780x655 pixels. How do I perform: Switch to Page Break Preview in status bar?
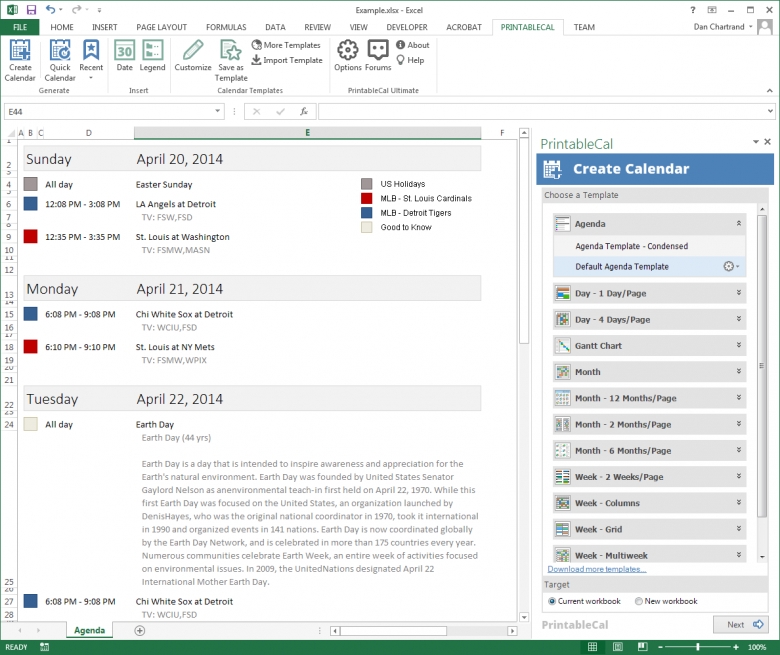[643, 647]
